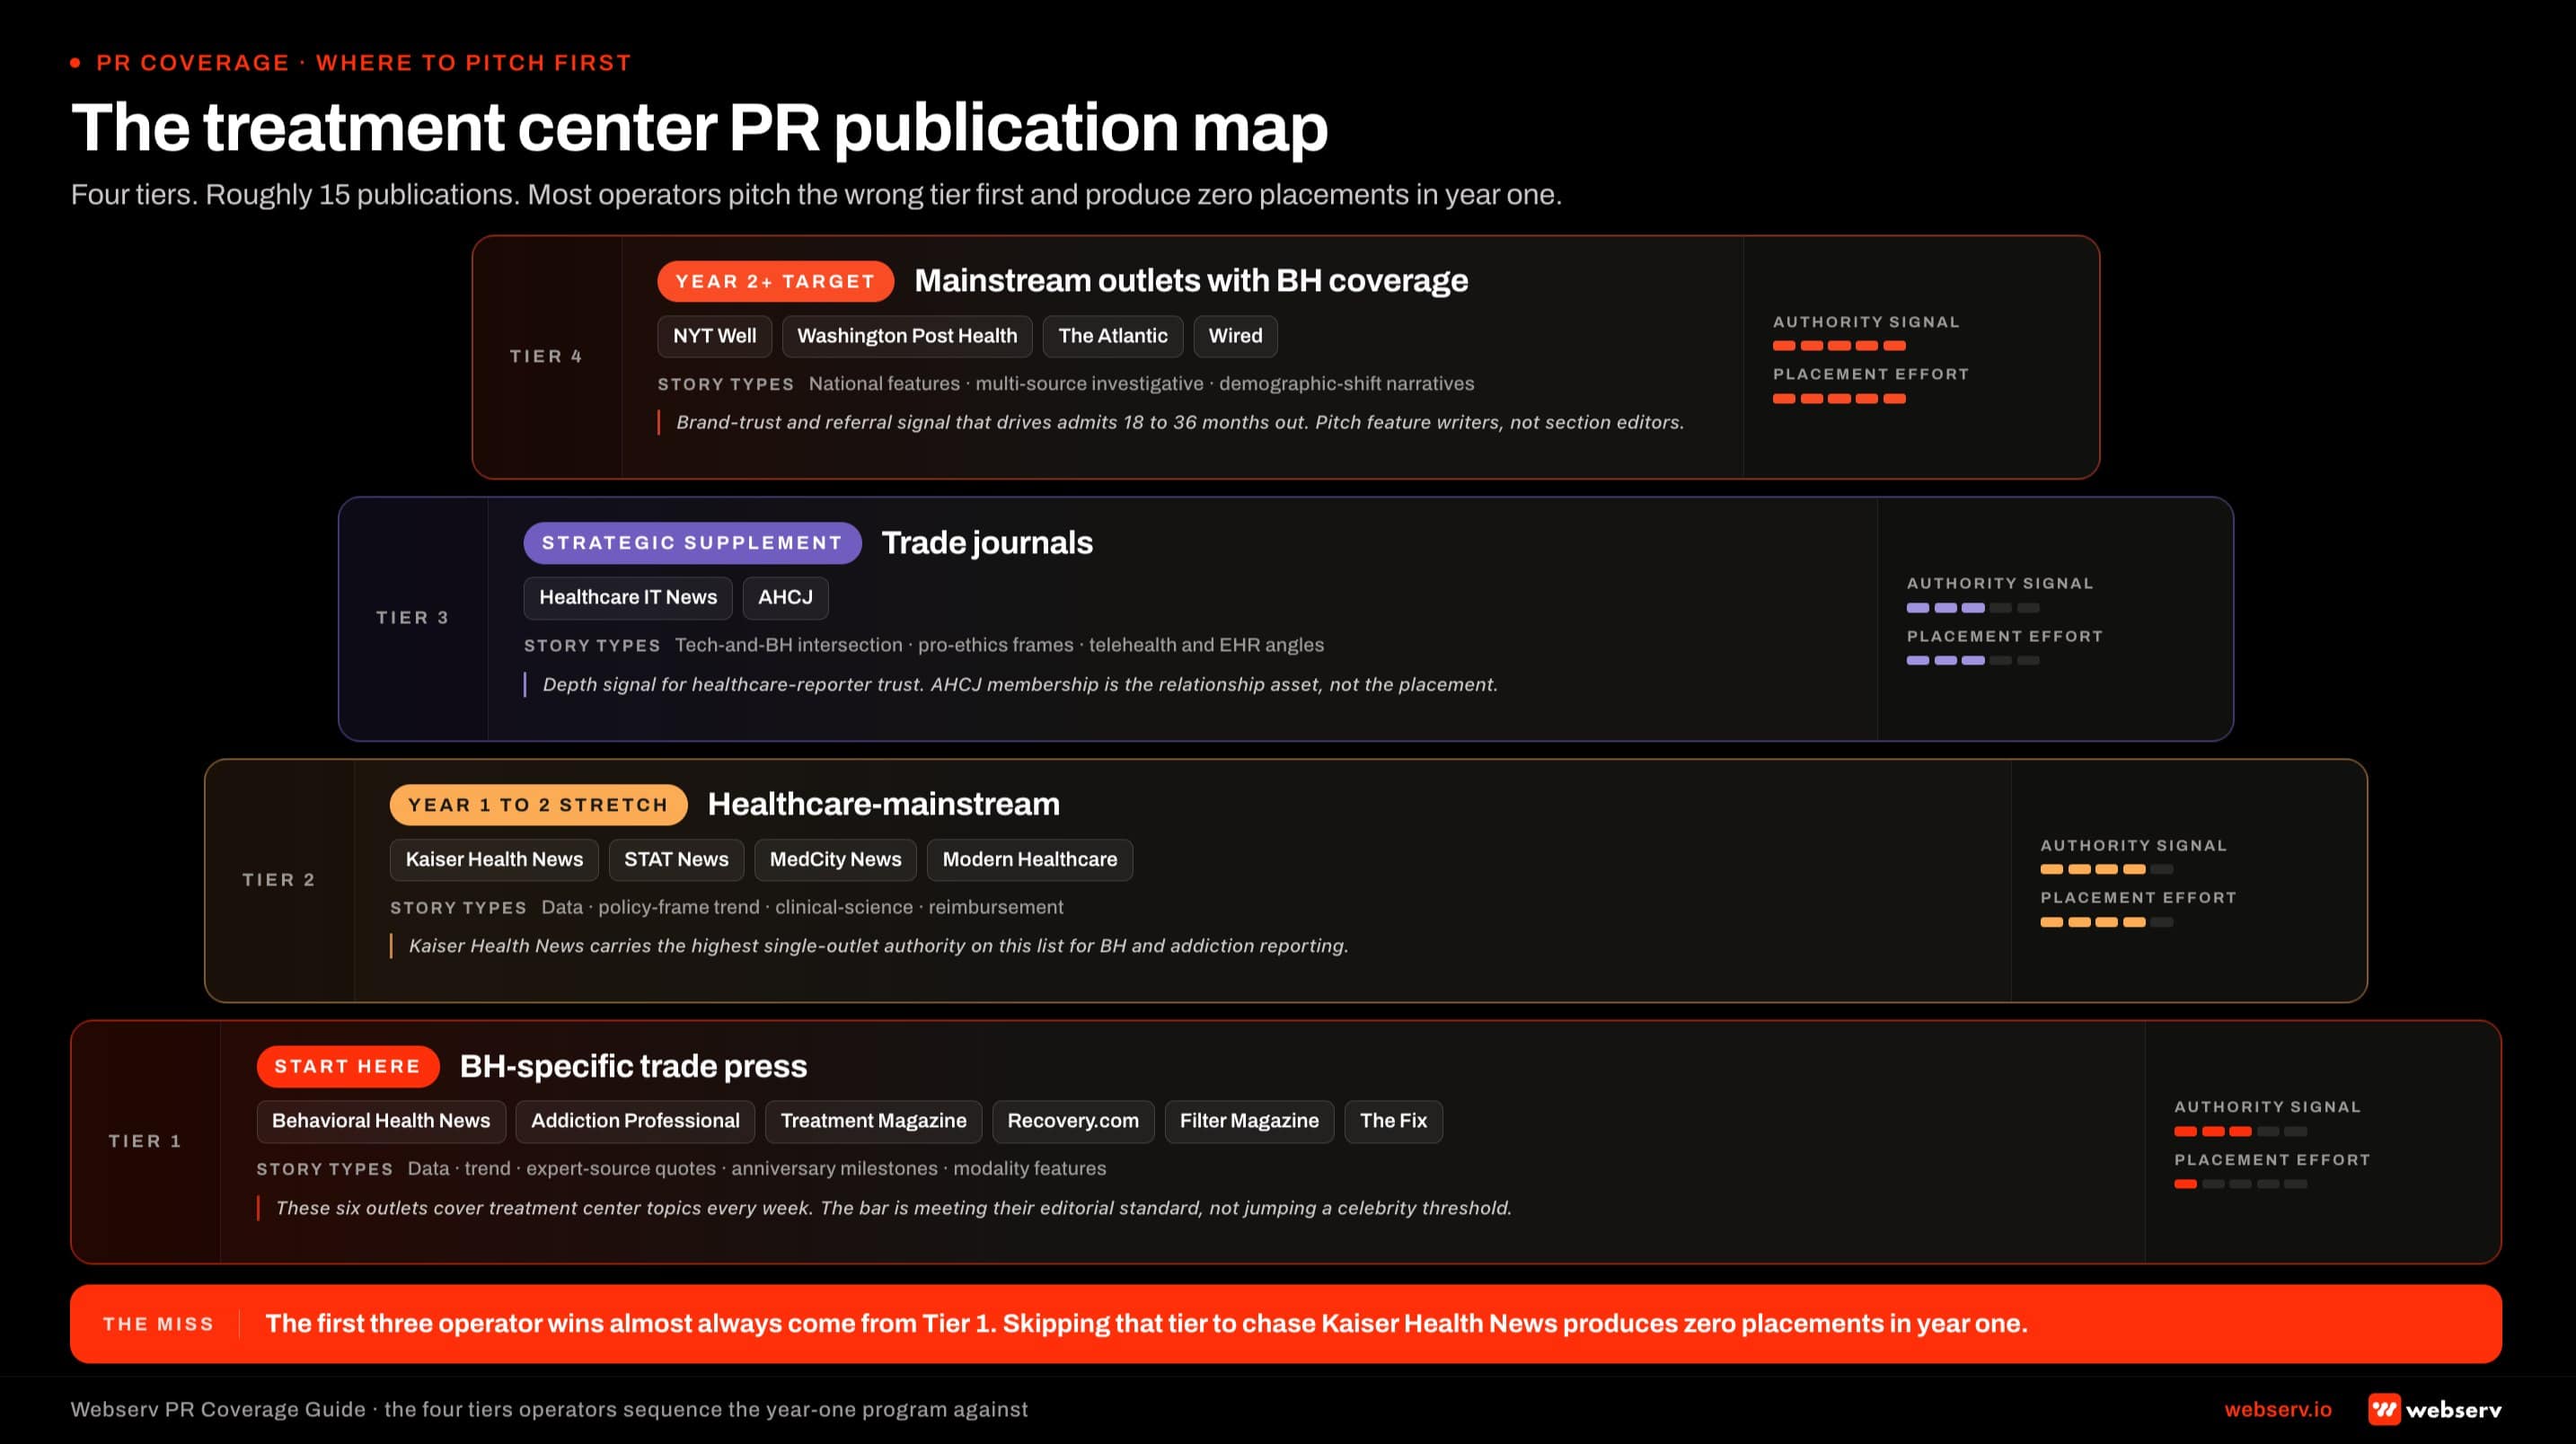Click Tier 2 story types 'policy-frame trend' line
Viewport: 2576px width, 1444px height.
click(802, 907)
